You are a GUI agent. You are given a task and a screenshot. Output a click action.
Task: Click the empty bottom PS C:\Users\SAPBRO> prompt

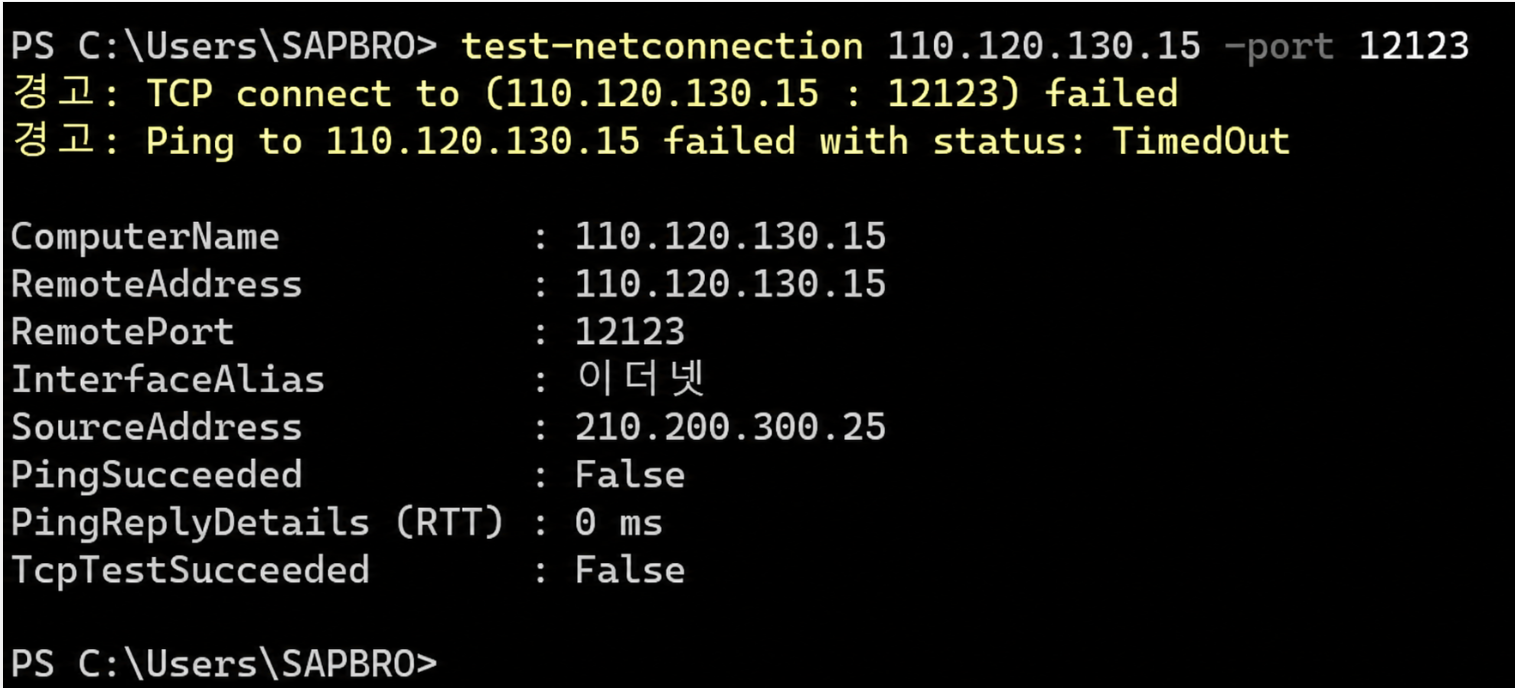(224, 664)
